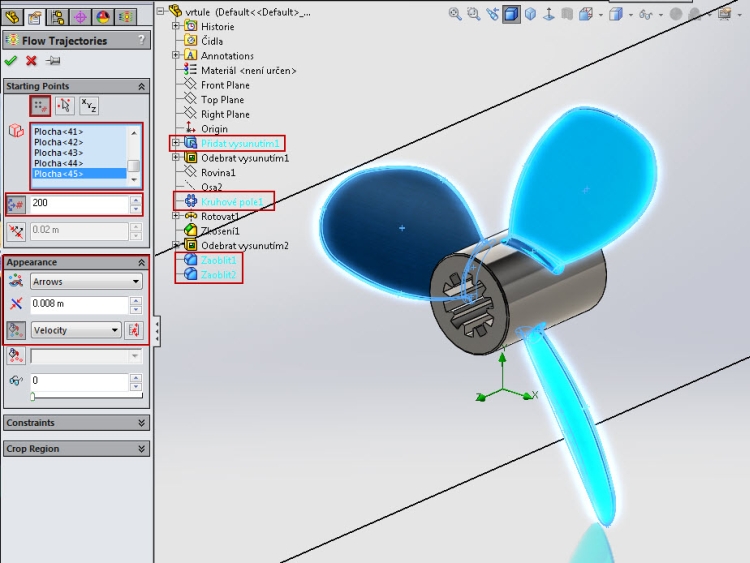Click the faces list scrollbar down arrow

click(x=134, y=180)
